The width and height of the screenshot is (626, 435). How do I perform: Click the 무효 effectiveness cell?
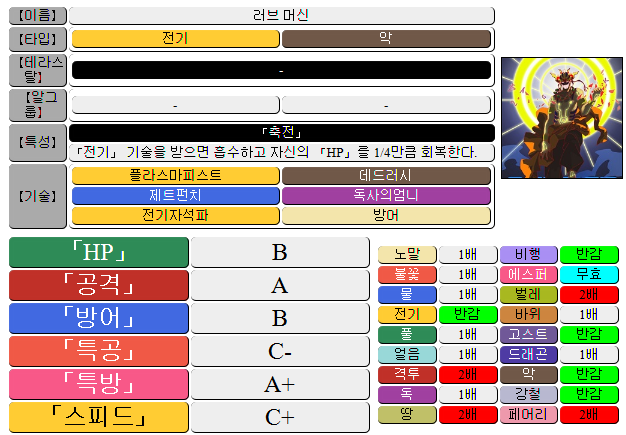pyautogui.click(x=589, y=274)
